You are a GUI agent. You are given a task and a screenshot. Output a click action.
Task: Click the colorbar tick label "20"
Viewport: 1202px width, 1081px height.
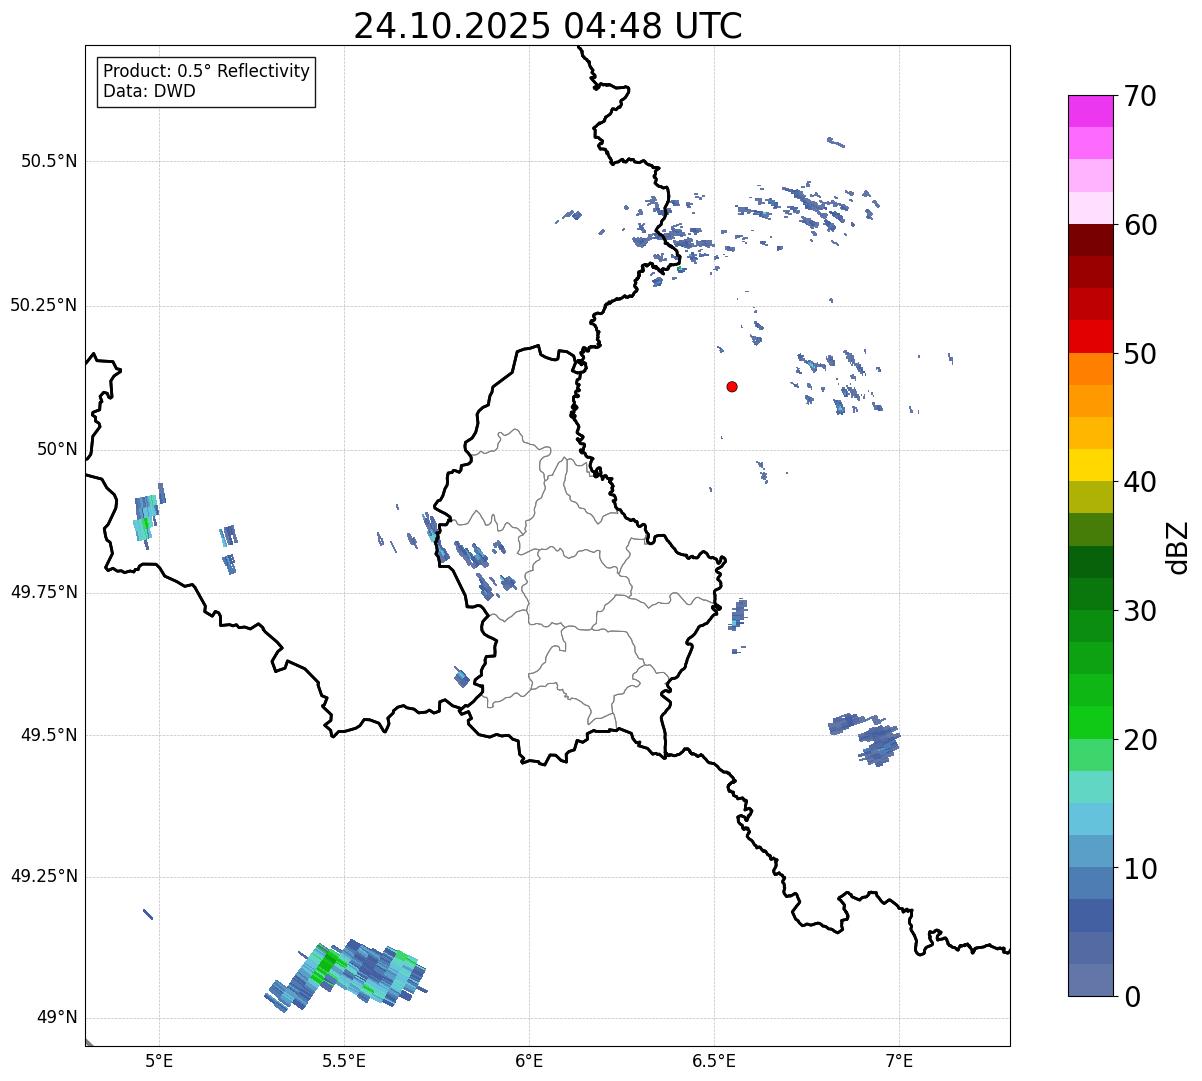[1140, 740]
